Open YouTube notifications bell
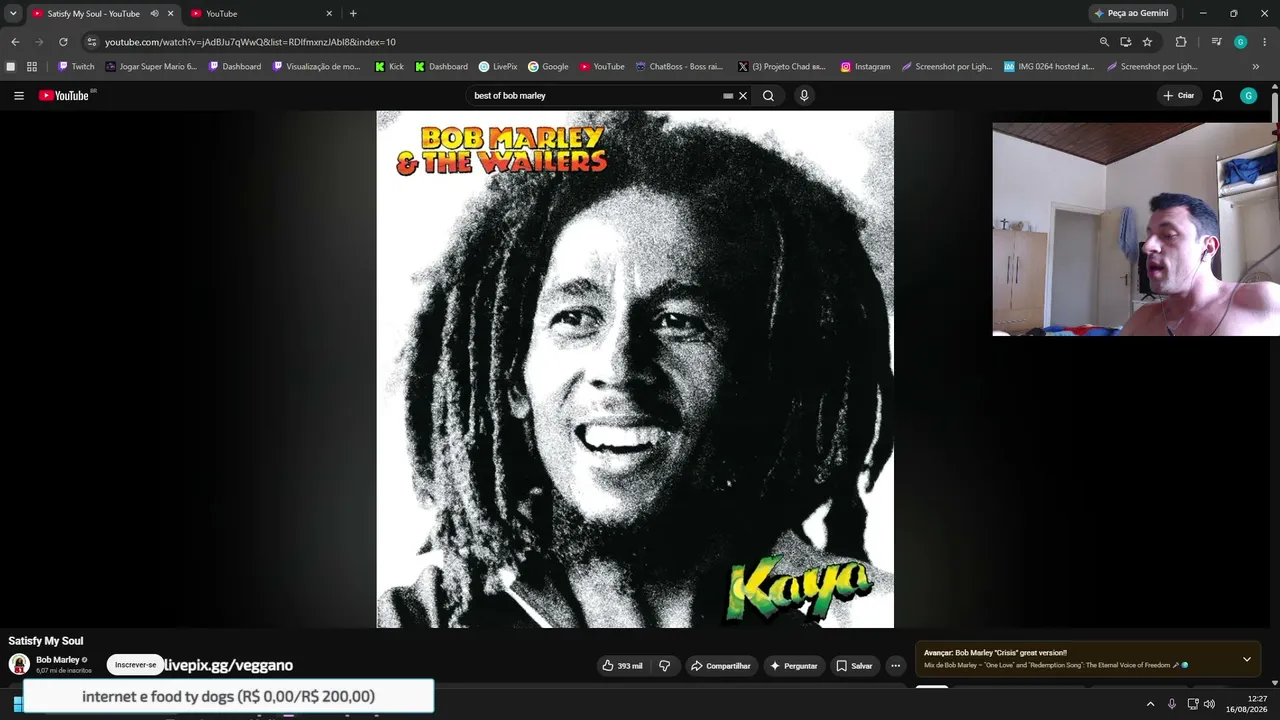This screenshot has width=1280, height=720. click(x=1218, y=96)
